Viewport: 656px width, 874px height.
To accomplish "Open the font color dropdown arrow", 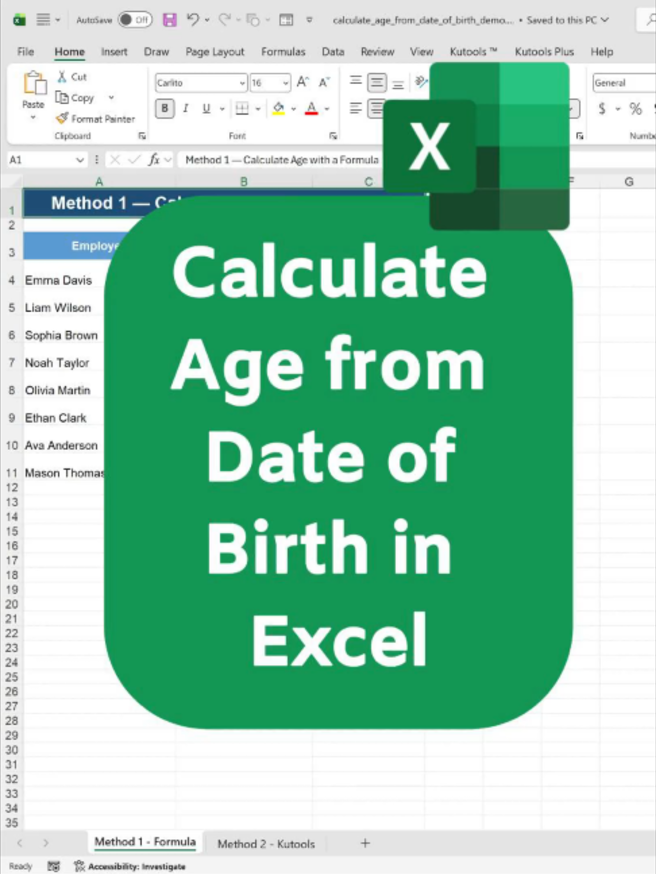I will click(x=327, y=109).
